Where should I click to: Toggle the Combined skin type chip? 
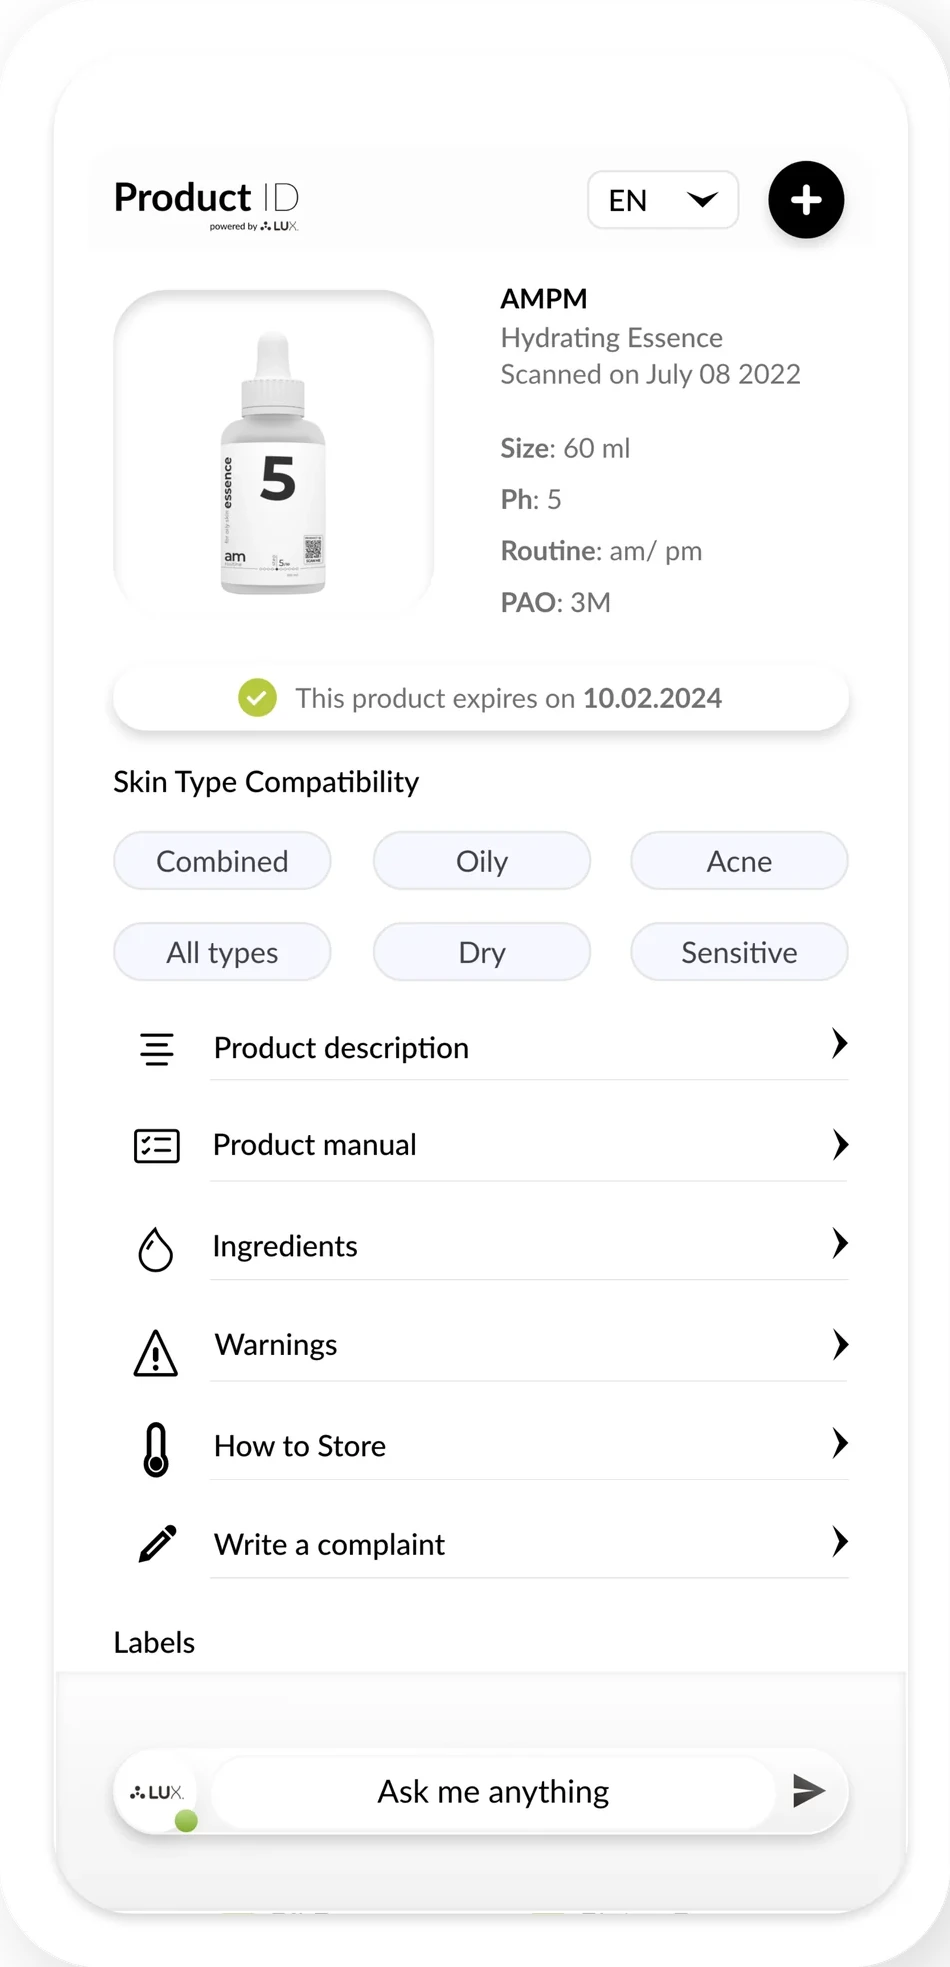click(x=222, y=861)
